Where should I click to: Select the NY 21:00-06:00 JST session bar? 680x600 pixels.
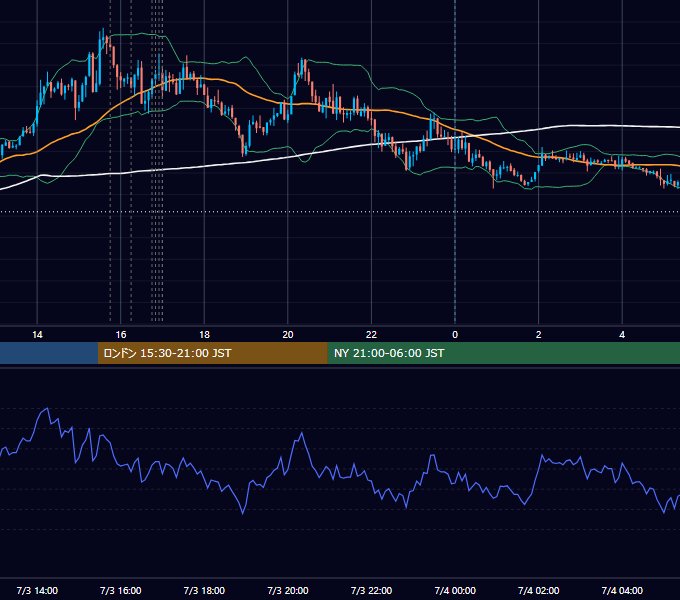click(x=503, y=353)
